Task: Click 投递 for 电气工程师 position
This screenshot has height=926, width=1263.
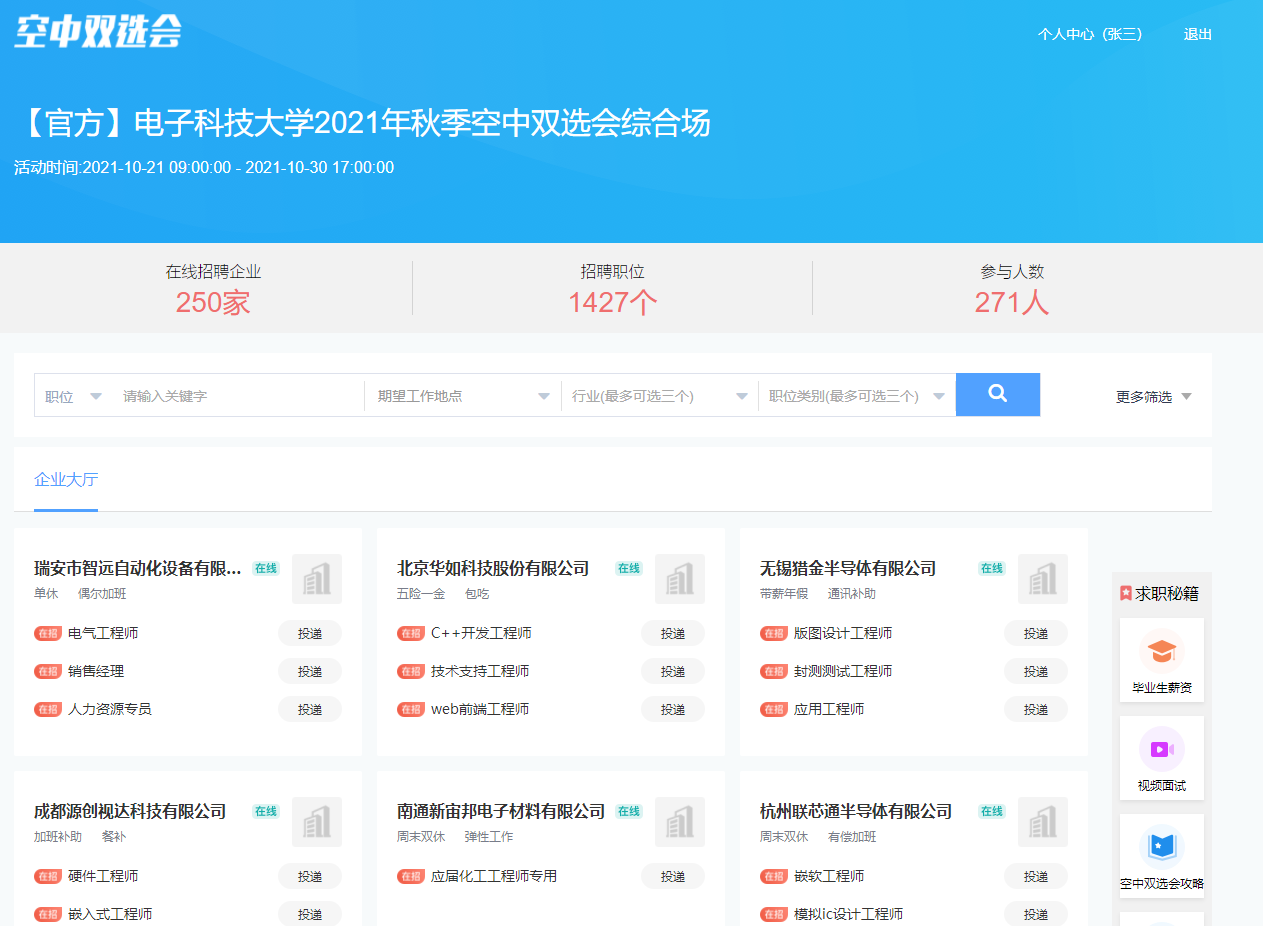Action: point(310,632)
